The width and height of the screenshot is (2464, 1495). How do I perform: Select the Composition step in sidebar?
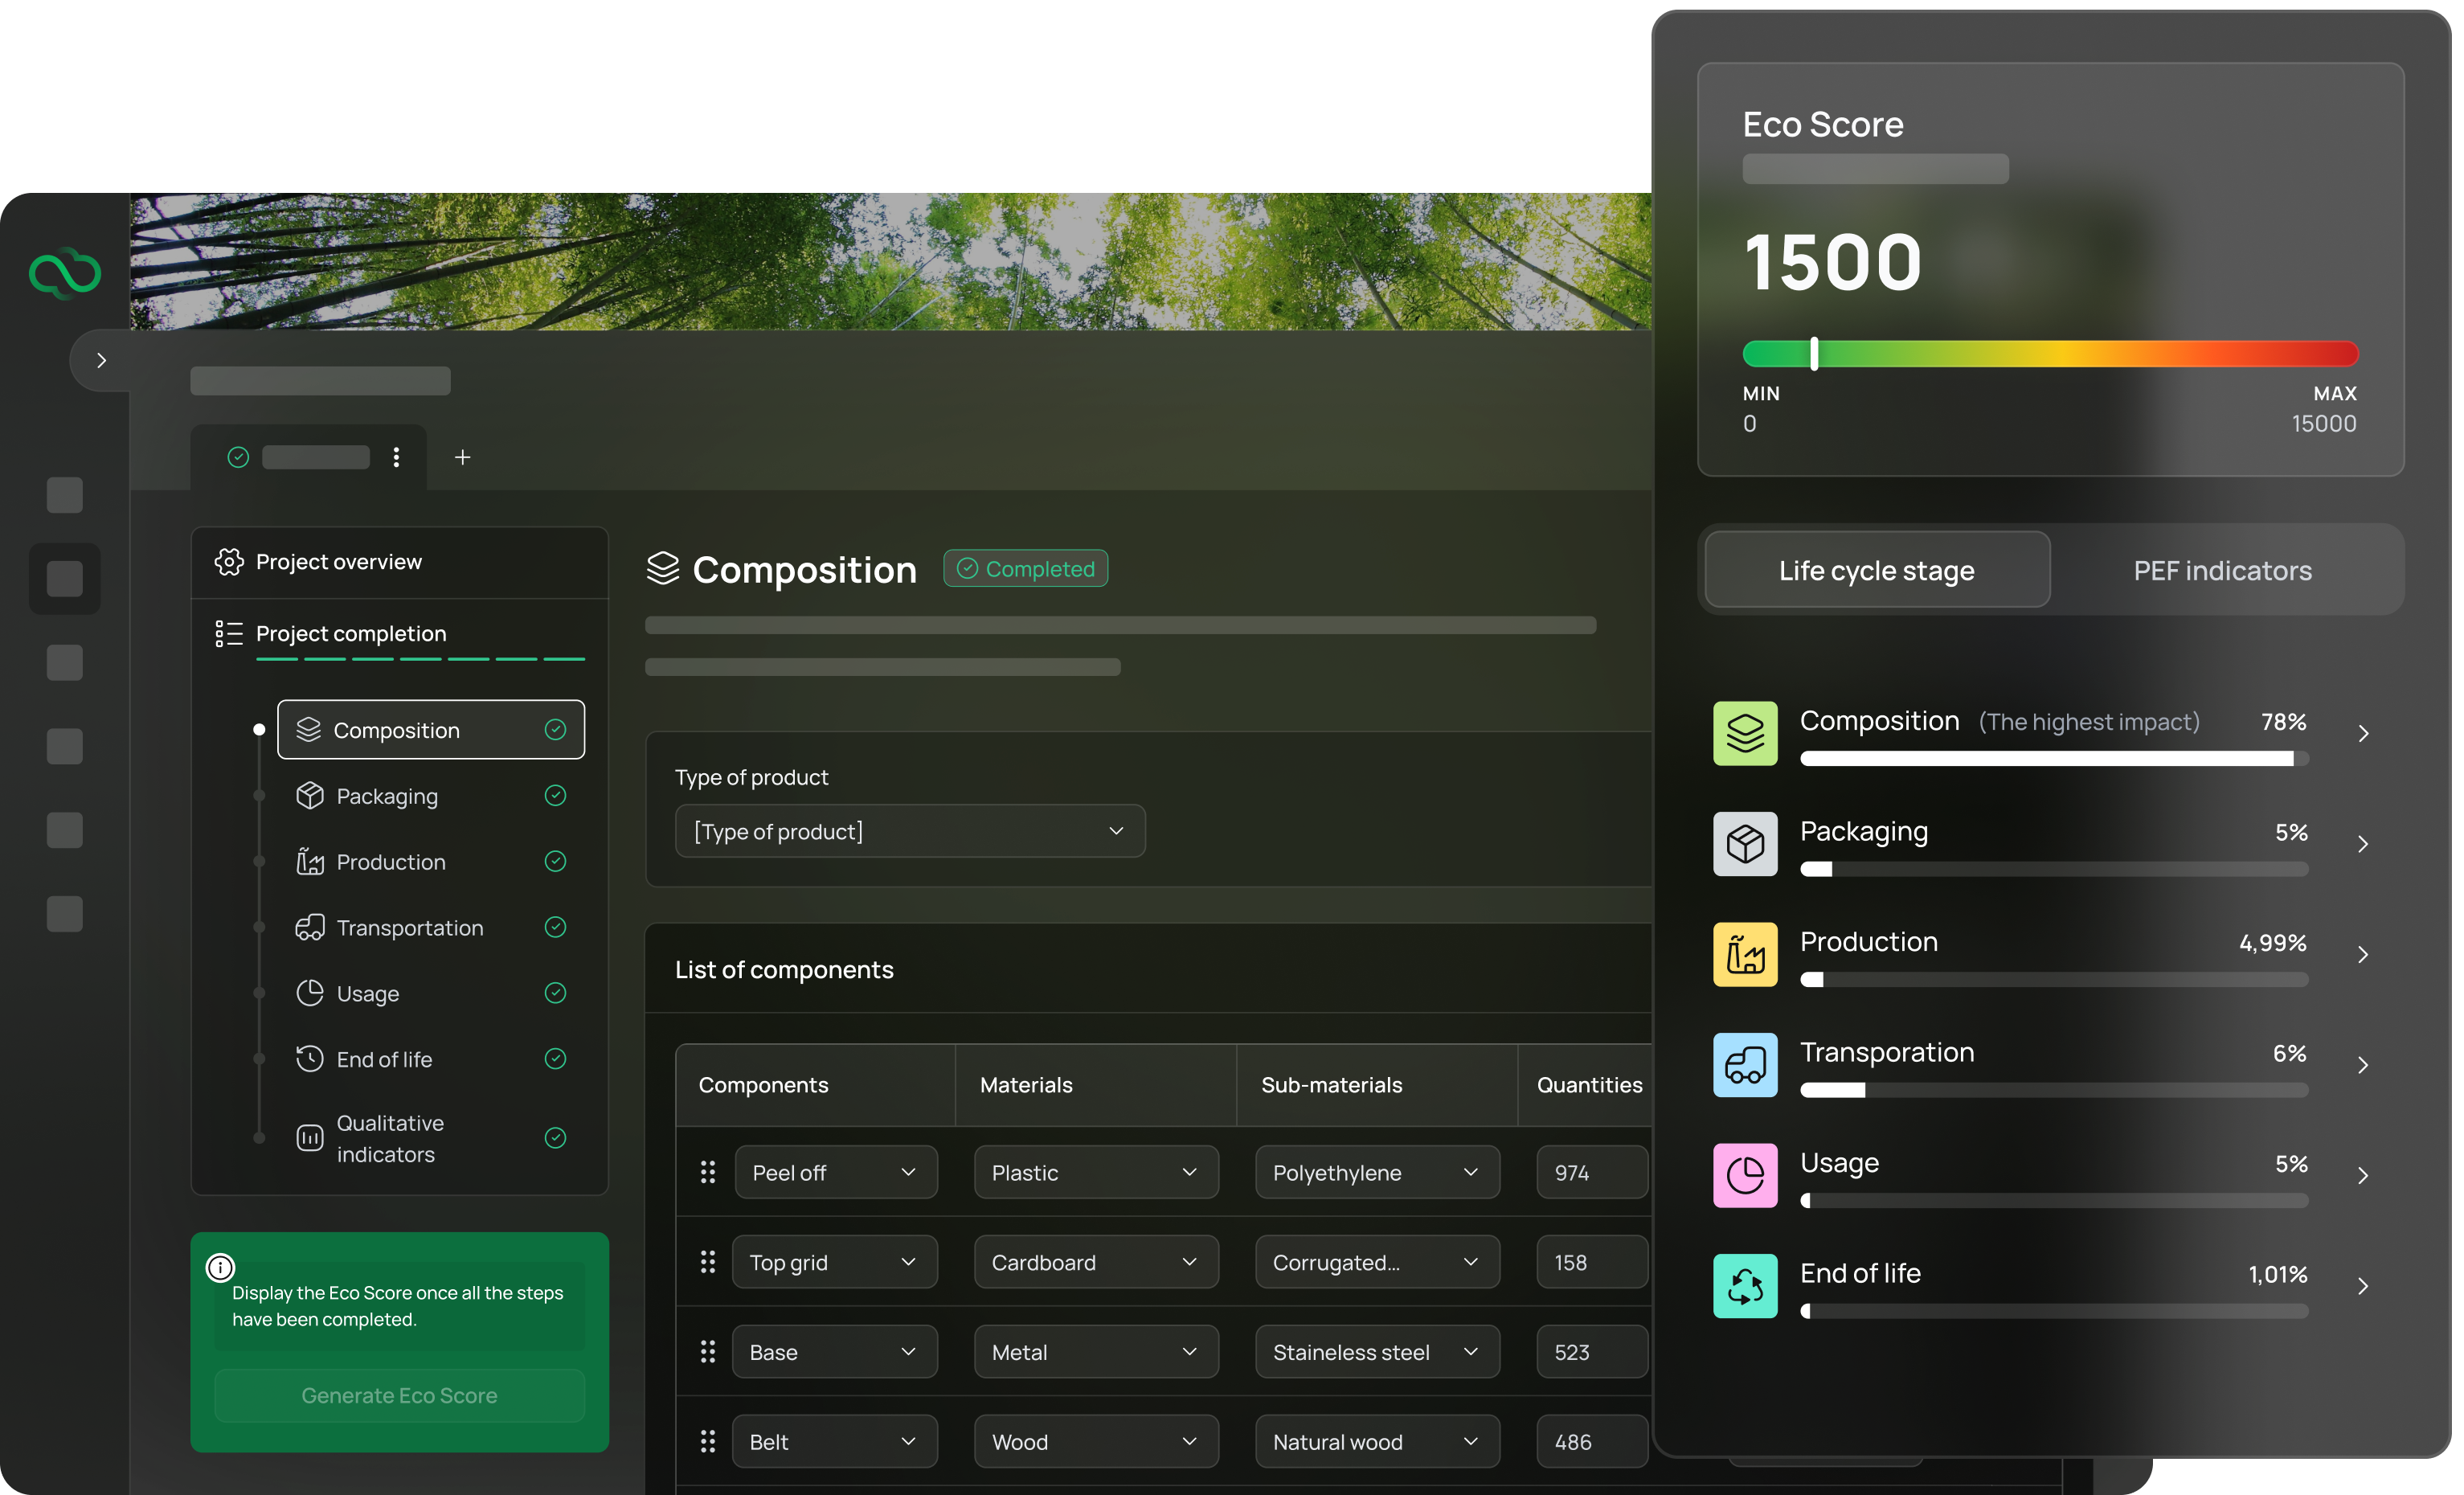pos(431,730)
